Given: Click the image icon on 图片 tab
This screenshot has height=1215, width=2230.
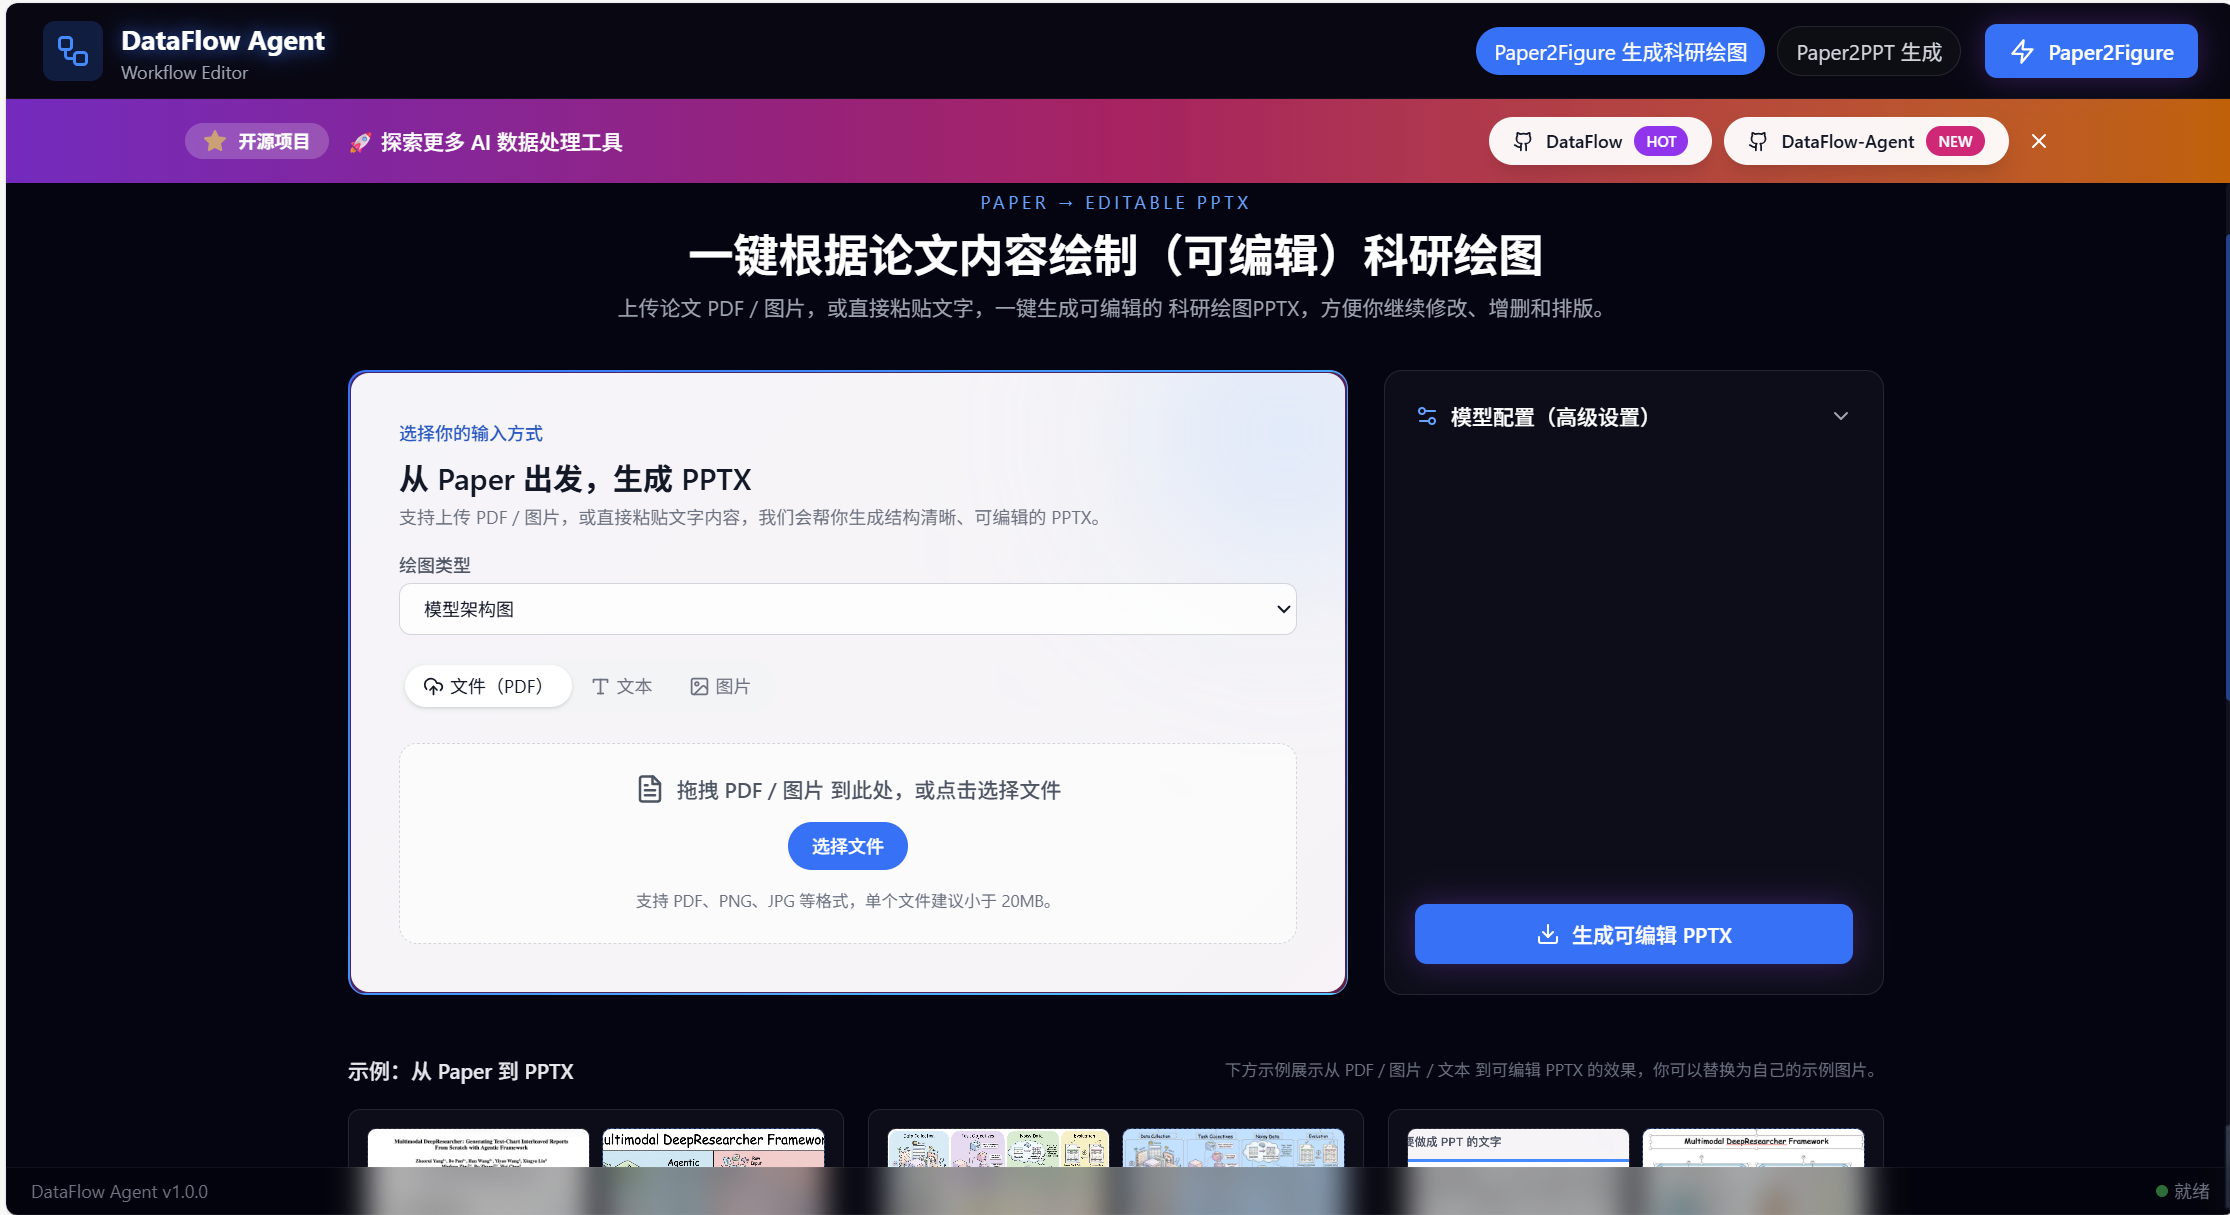Looking at the screenshot, I should click(700, 686).
